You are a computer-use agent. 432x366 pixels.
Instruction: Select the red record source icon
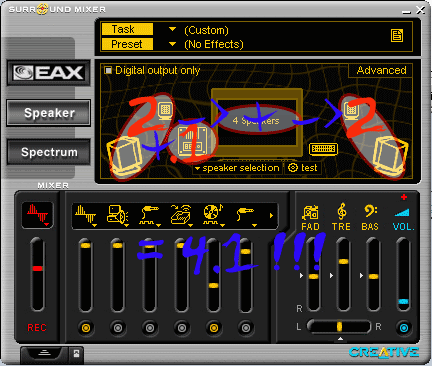click(x=37, y=215)
